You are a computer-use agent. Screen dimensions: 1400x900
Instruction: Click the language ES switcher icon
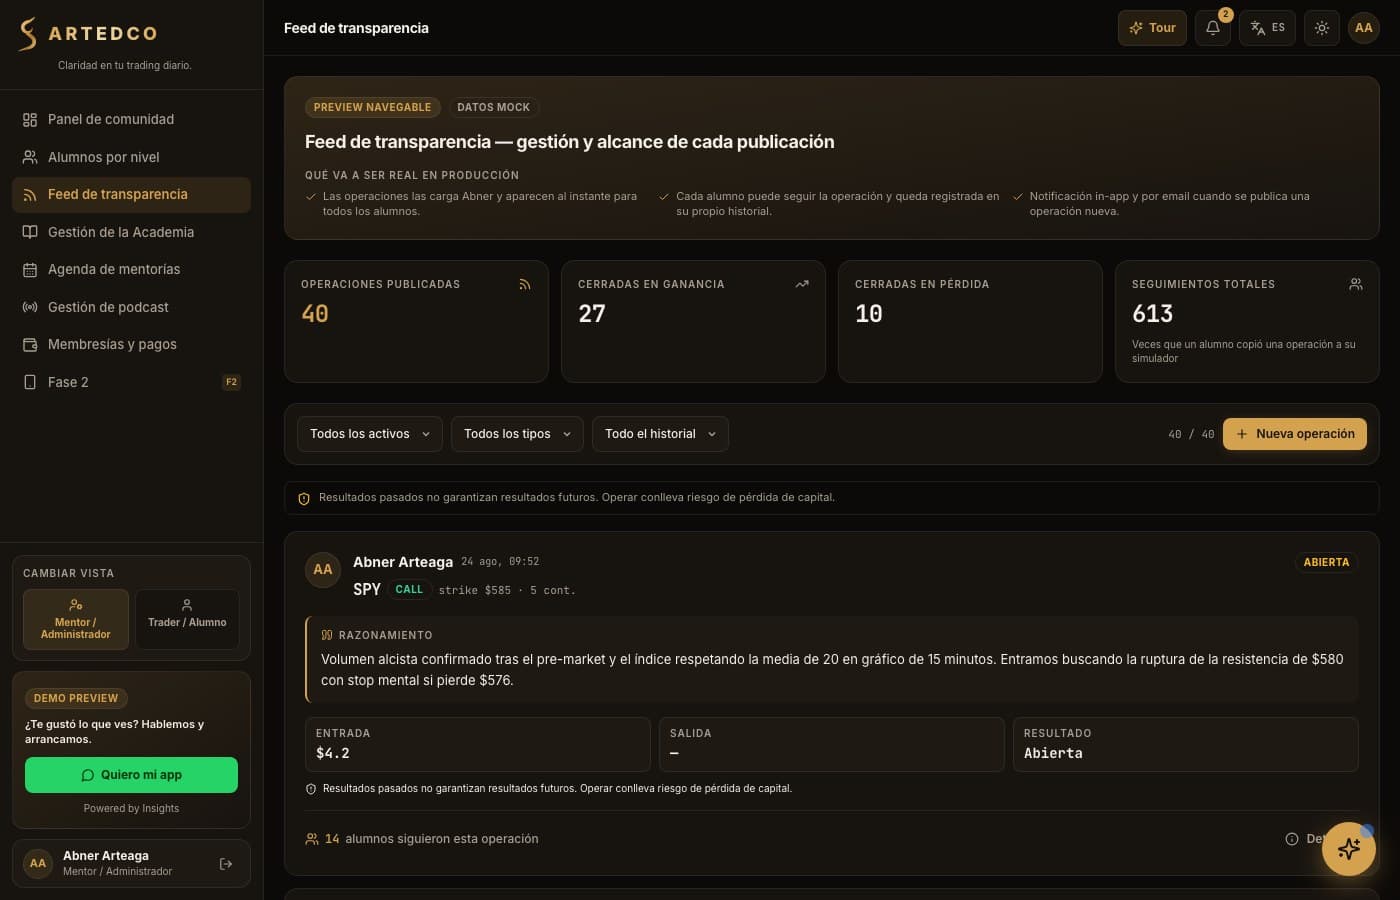[x=1267, y=28]
